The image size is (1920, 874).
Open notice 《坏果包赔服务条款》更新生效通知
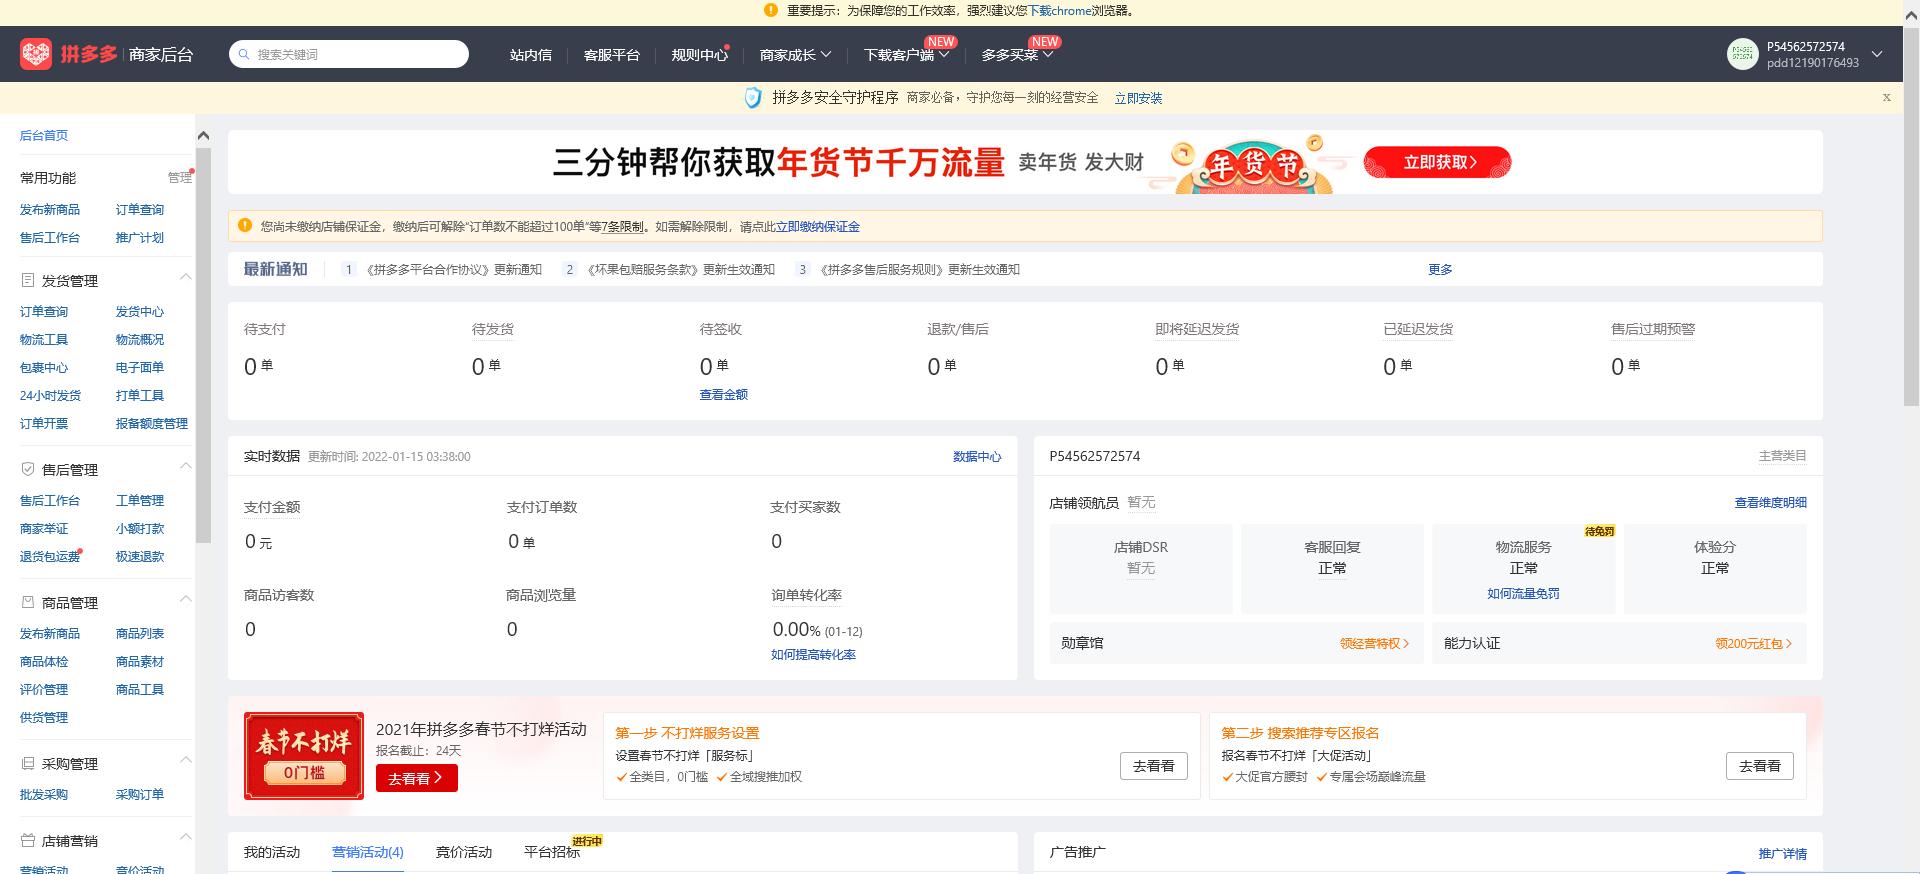click(x=680, y=270)
